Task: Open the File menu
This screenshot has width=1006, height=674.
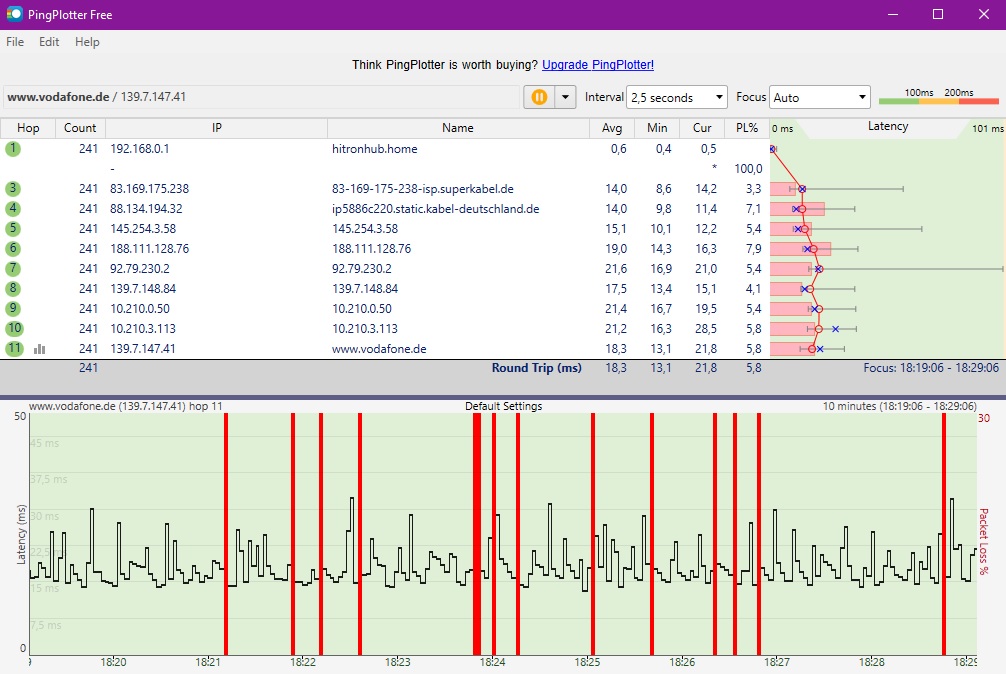Action: [x=15, y=42]
